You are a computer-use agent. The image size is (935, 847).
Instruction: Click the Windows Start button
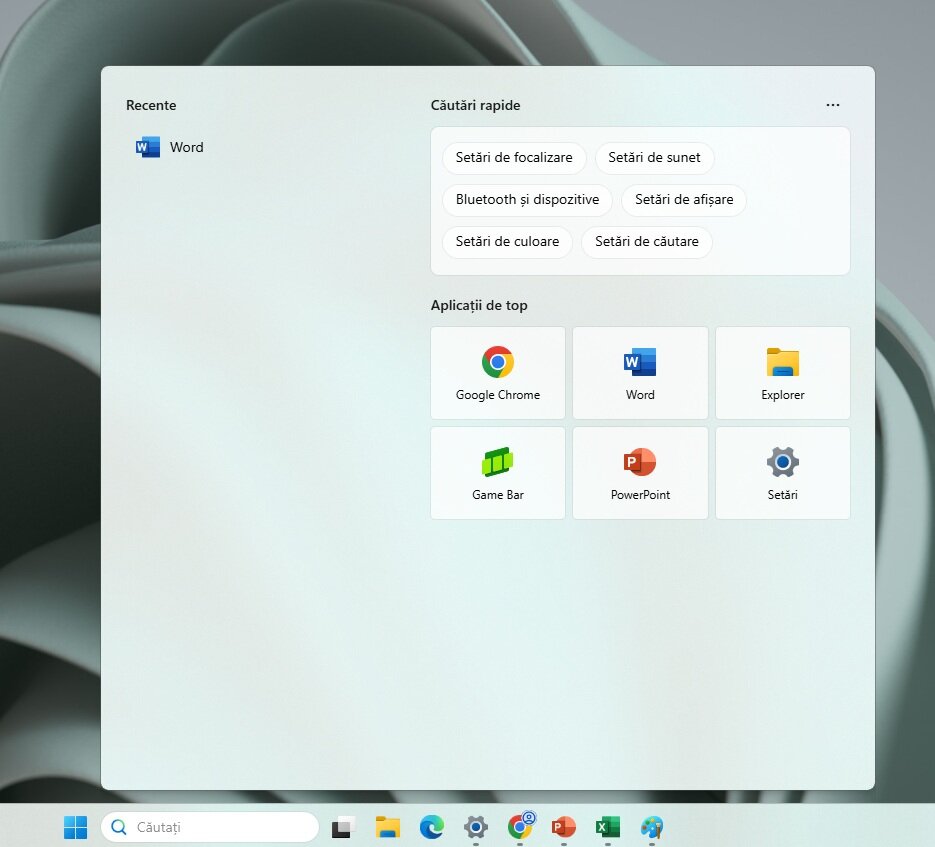coord(75,827)
